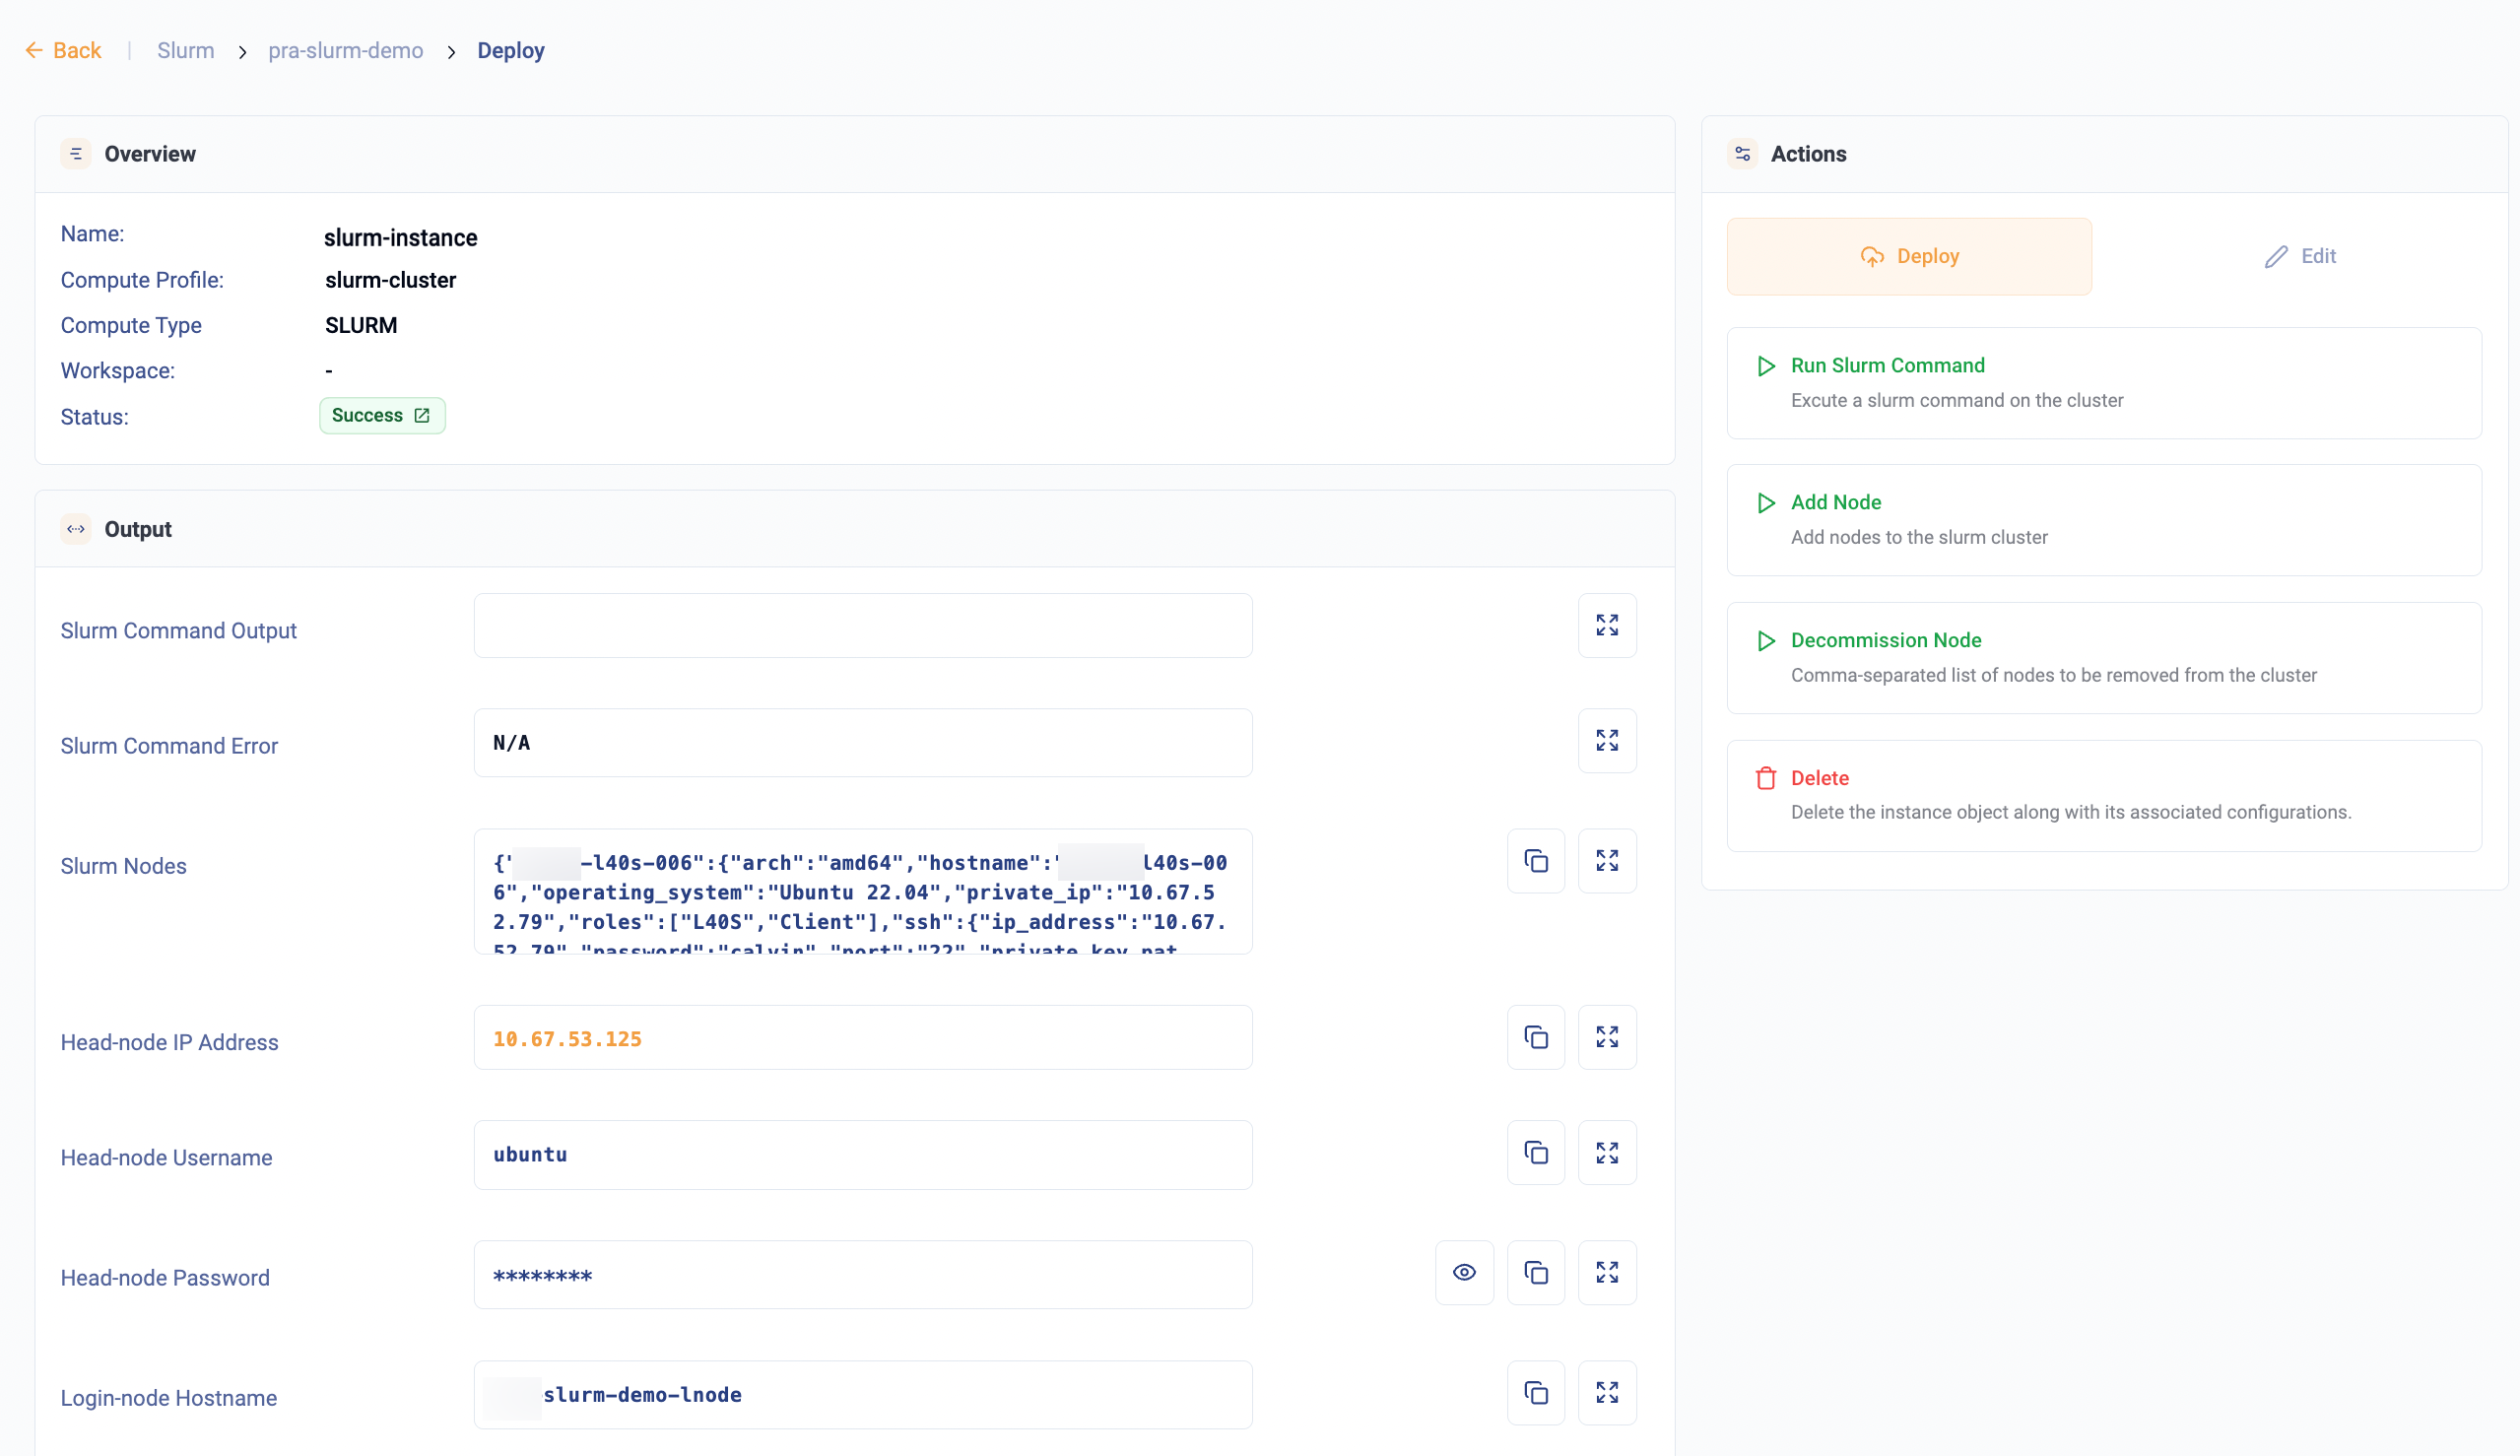Image resolution: width=2520 pixels, height=1456 pixels.
Task: Select the Decommission Node action
Action: click(x=1885, y=640)
